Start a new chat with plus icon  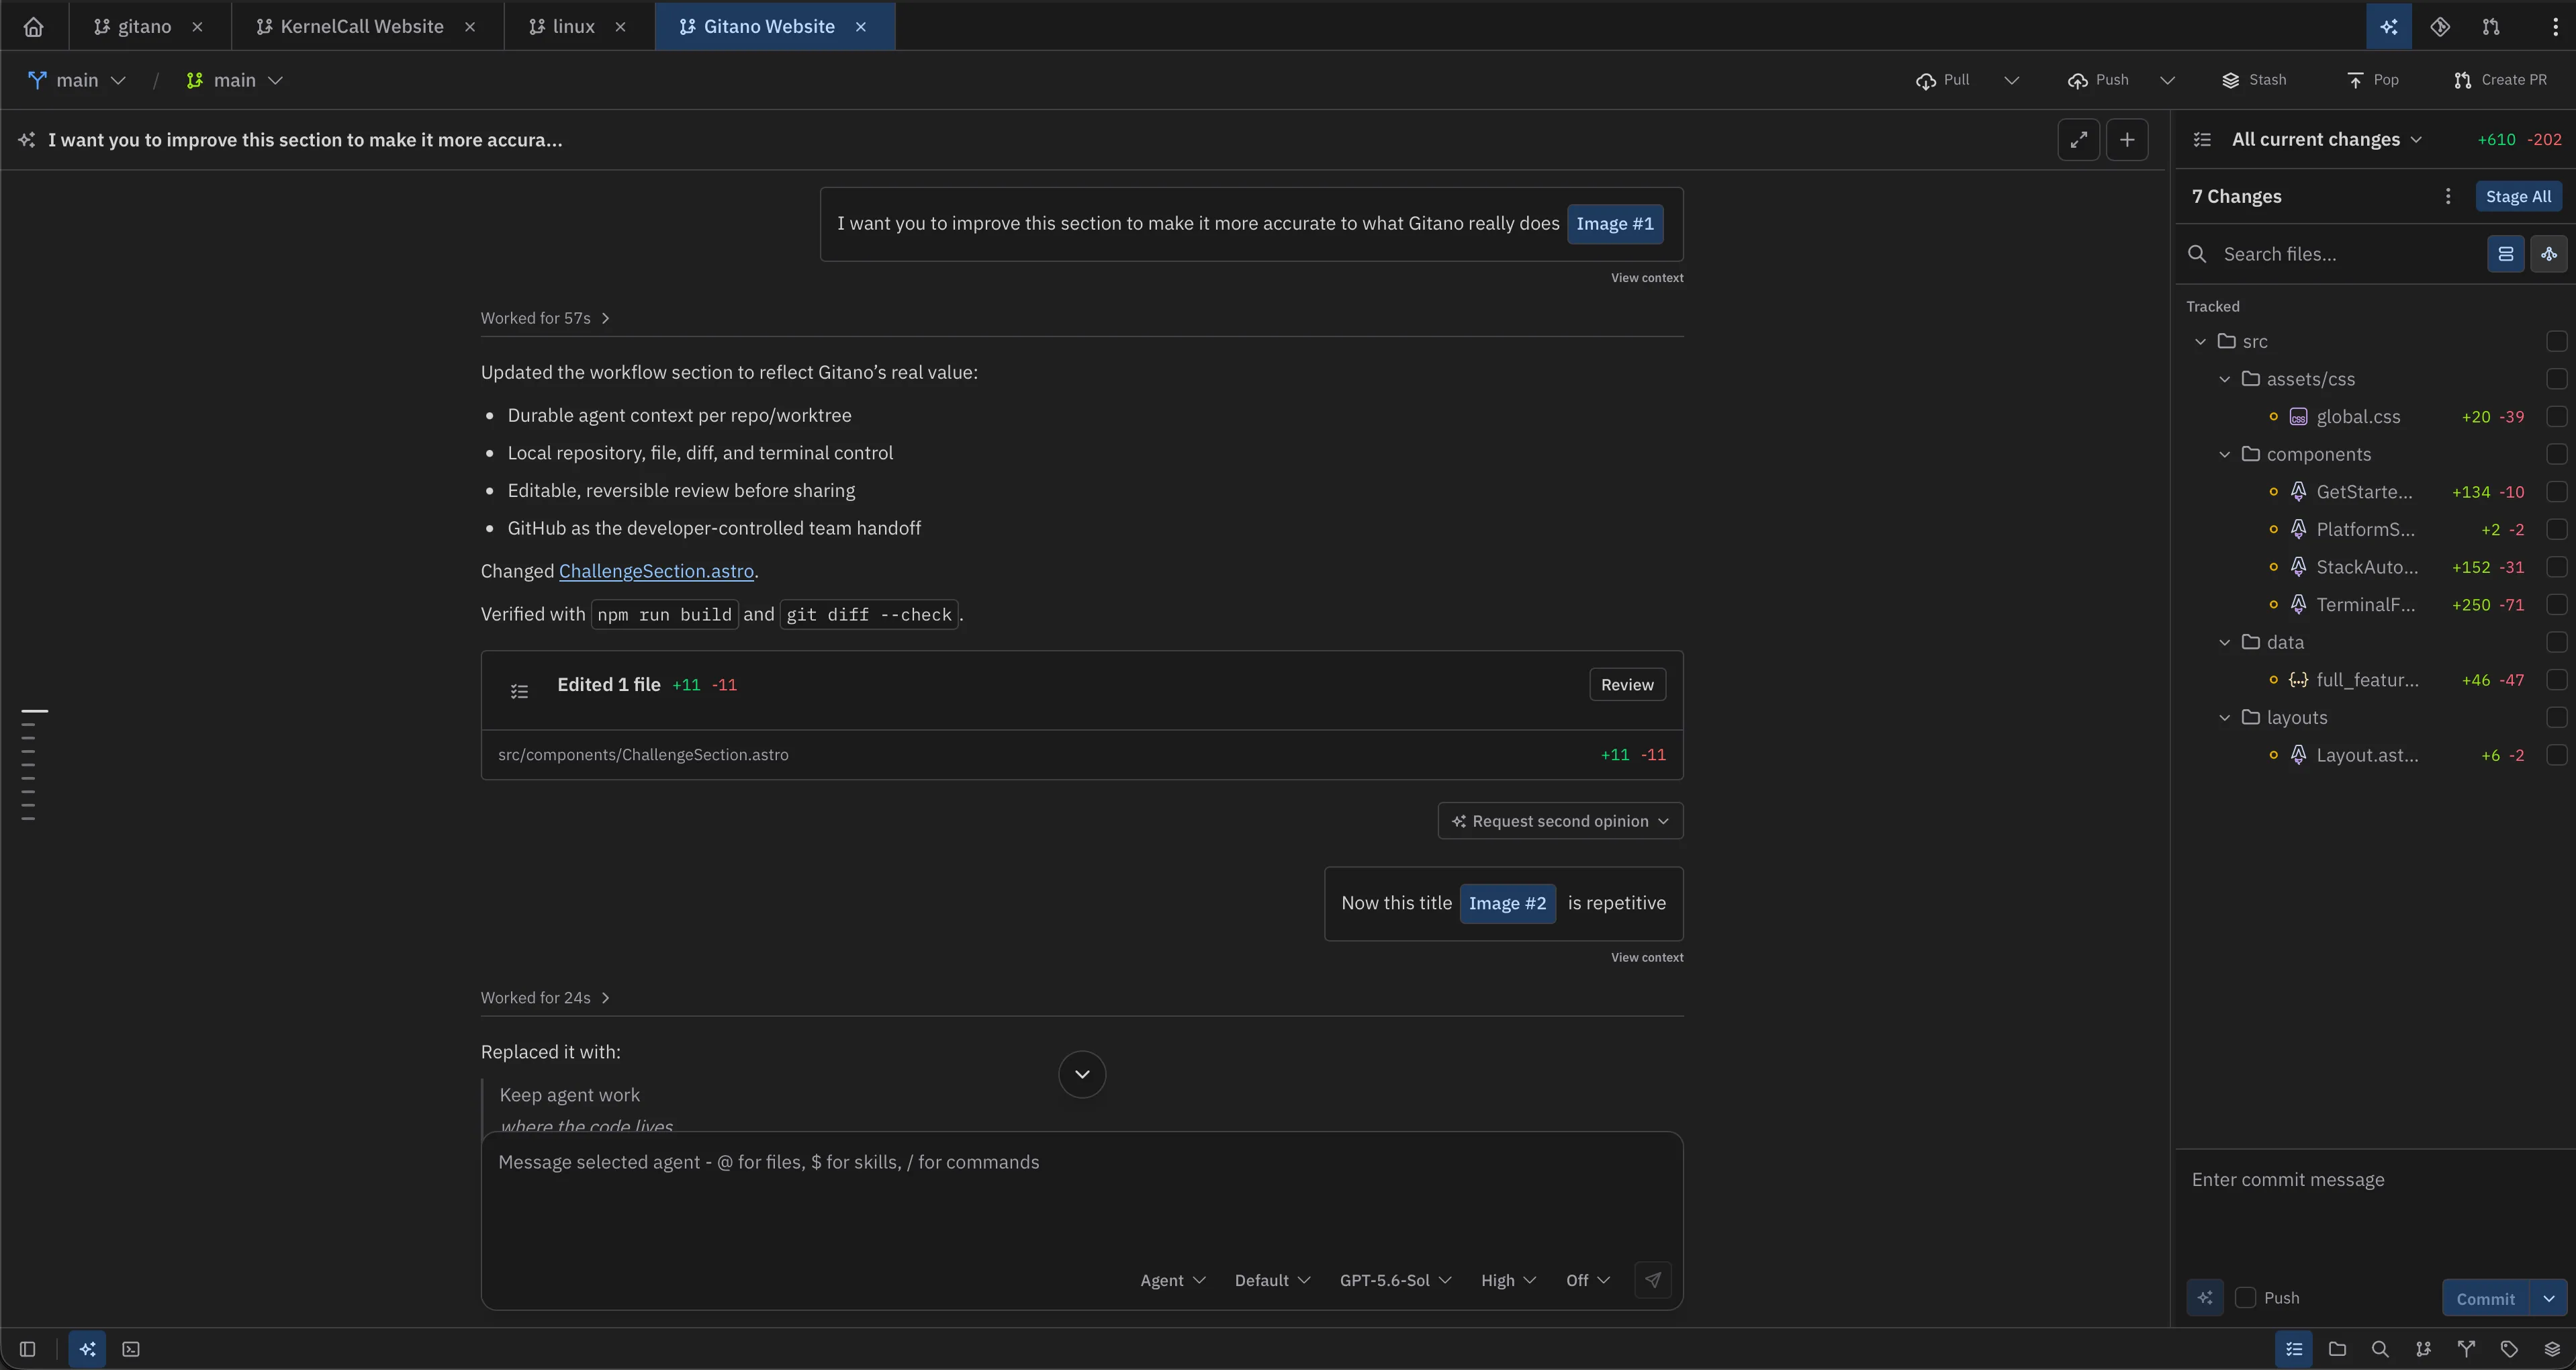tap(2127, 140)
